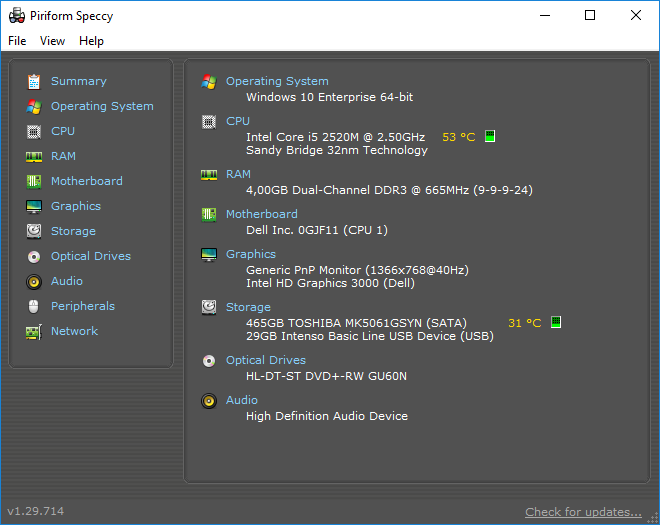The height and width of the screenshot is (525, 660).
Task: Open the File menu
Action: 17,41
